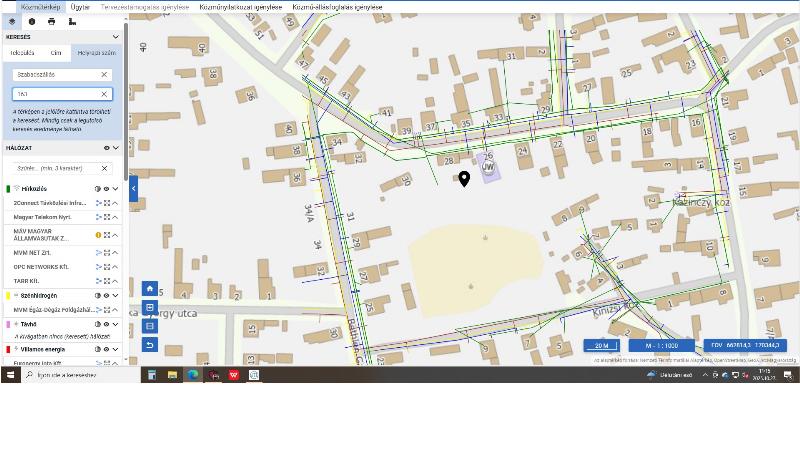Toggle visibility of Szénhidrogén layer group
The width and height of the screenshot is (800, 450).
[106, 296]
